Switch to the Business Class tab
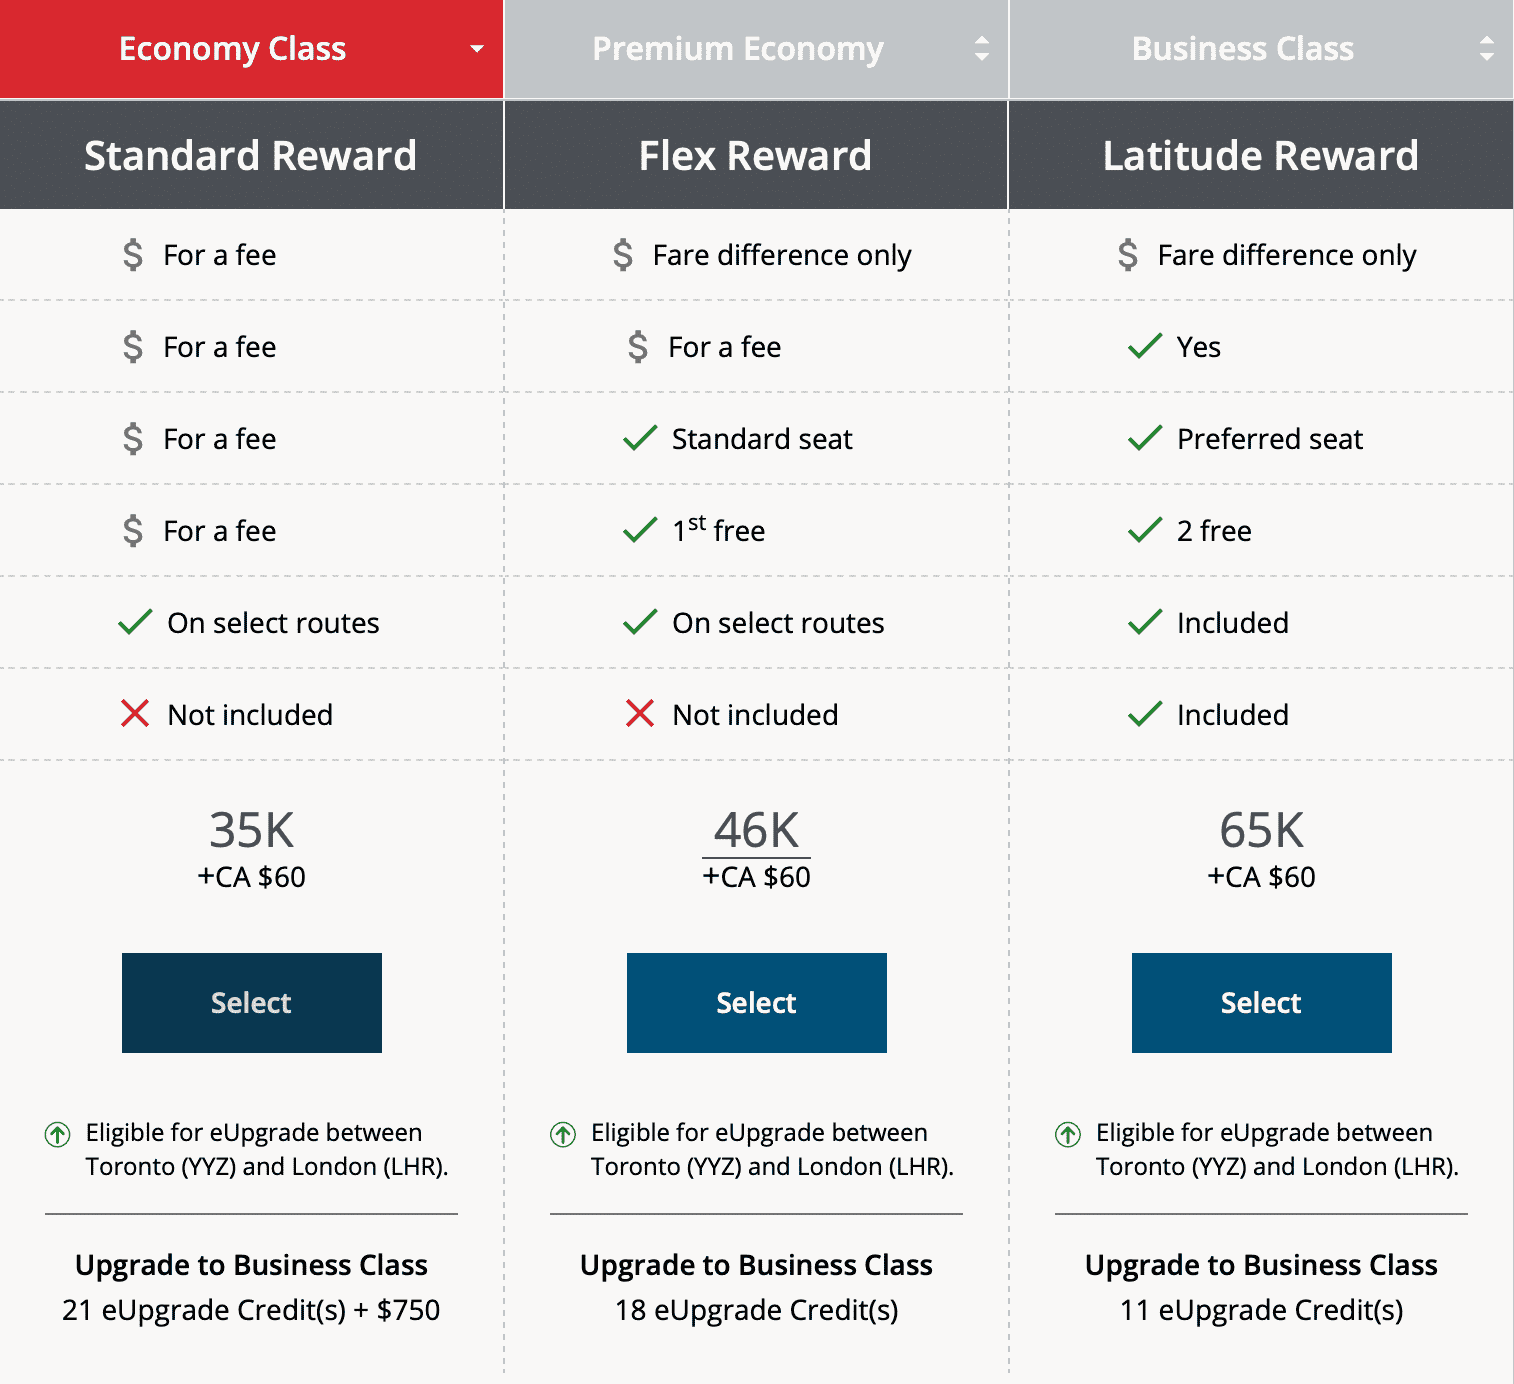Viewport: 1514px width, 1384px height. (1242, 49)
